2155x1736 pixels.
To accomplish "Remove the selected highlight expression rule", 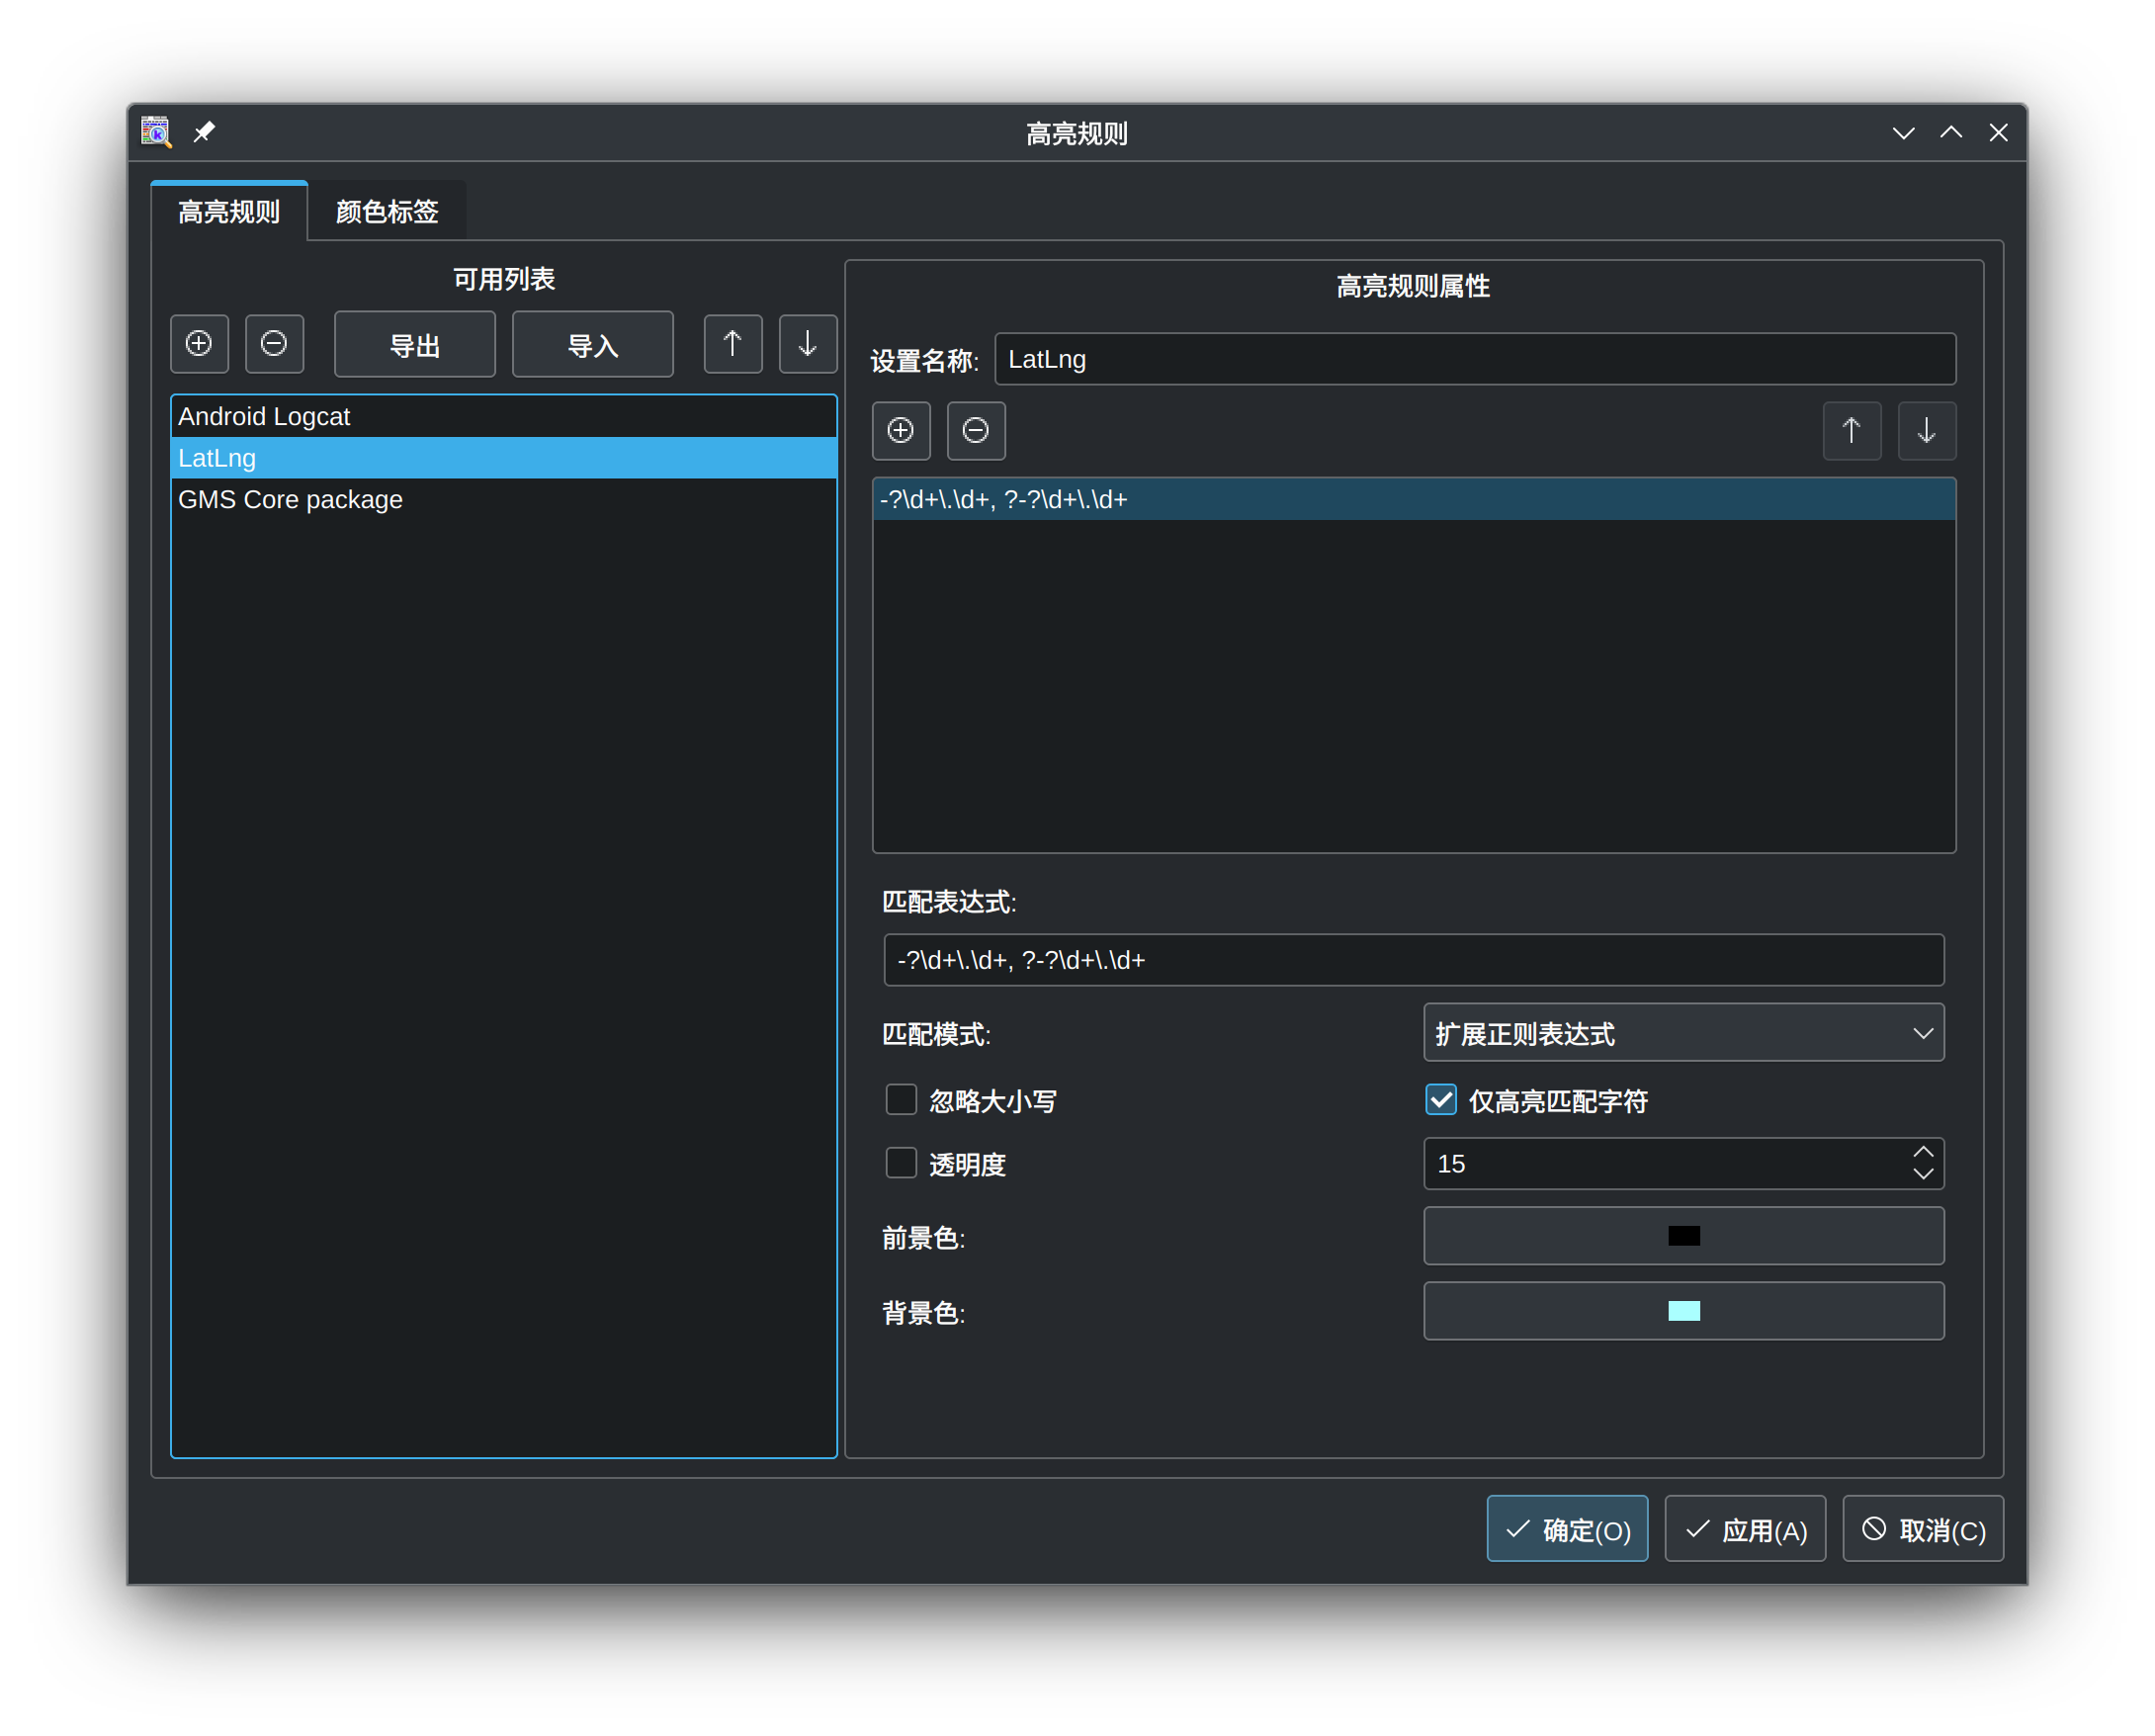I will pyautogui.click(x=976, y=431).
